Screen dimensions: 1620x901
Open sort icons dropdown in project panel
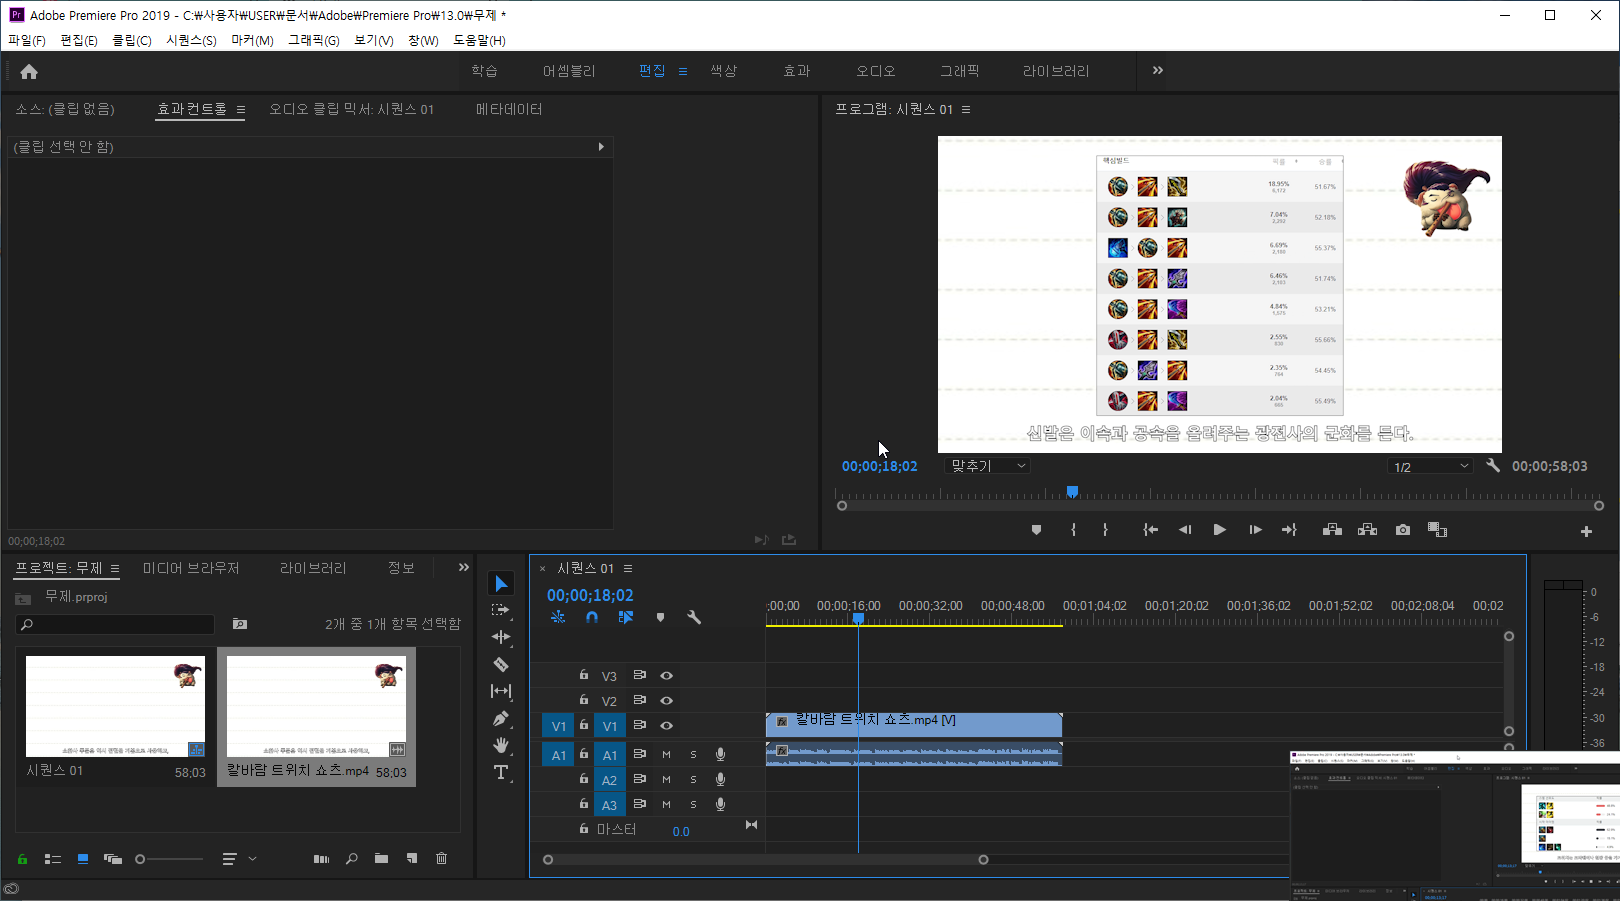coord(239,858)
